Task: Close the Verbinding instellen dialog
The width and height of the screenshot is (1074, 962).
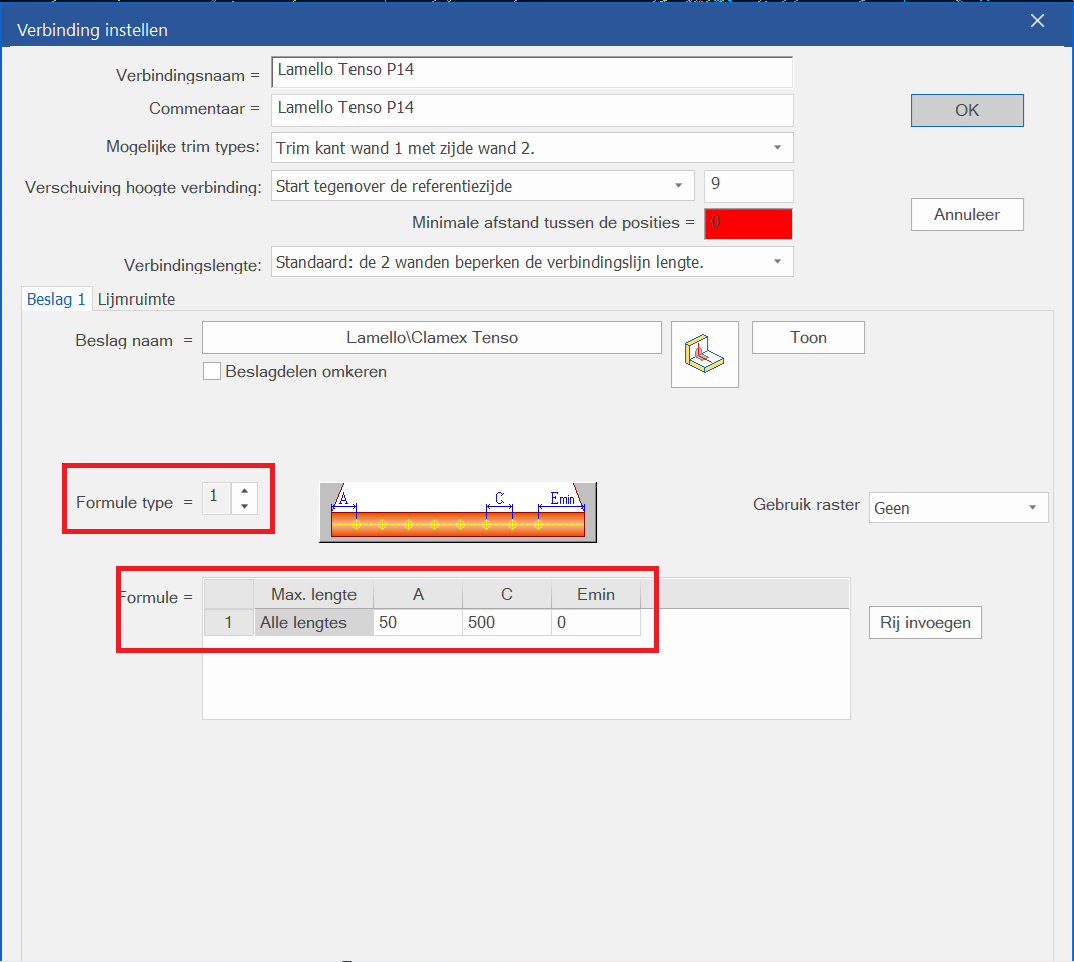Action: (1037, 21)
